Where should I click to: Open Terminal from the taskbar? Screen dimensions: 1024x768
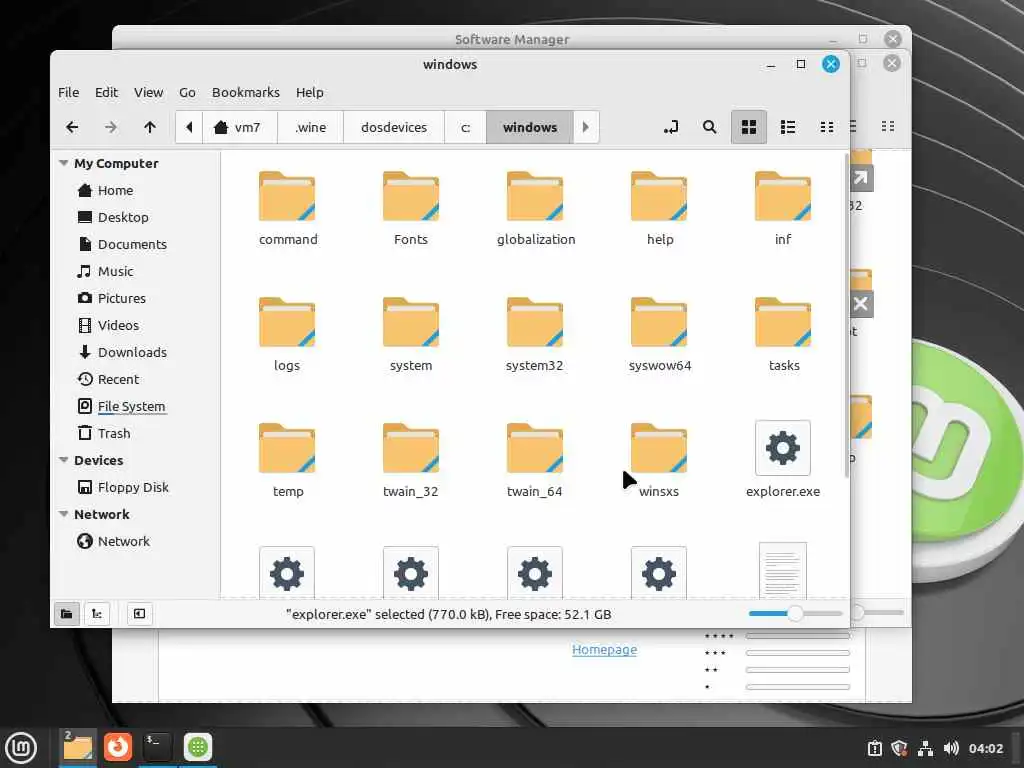tap(157, 747)
